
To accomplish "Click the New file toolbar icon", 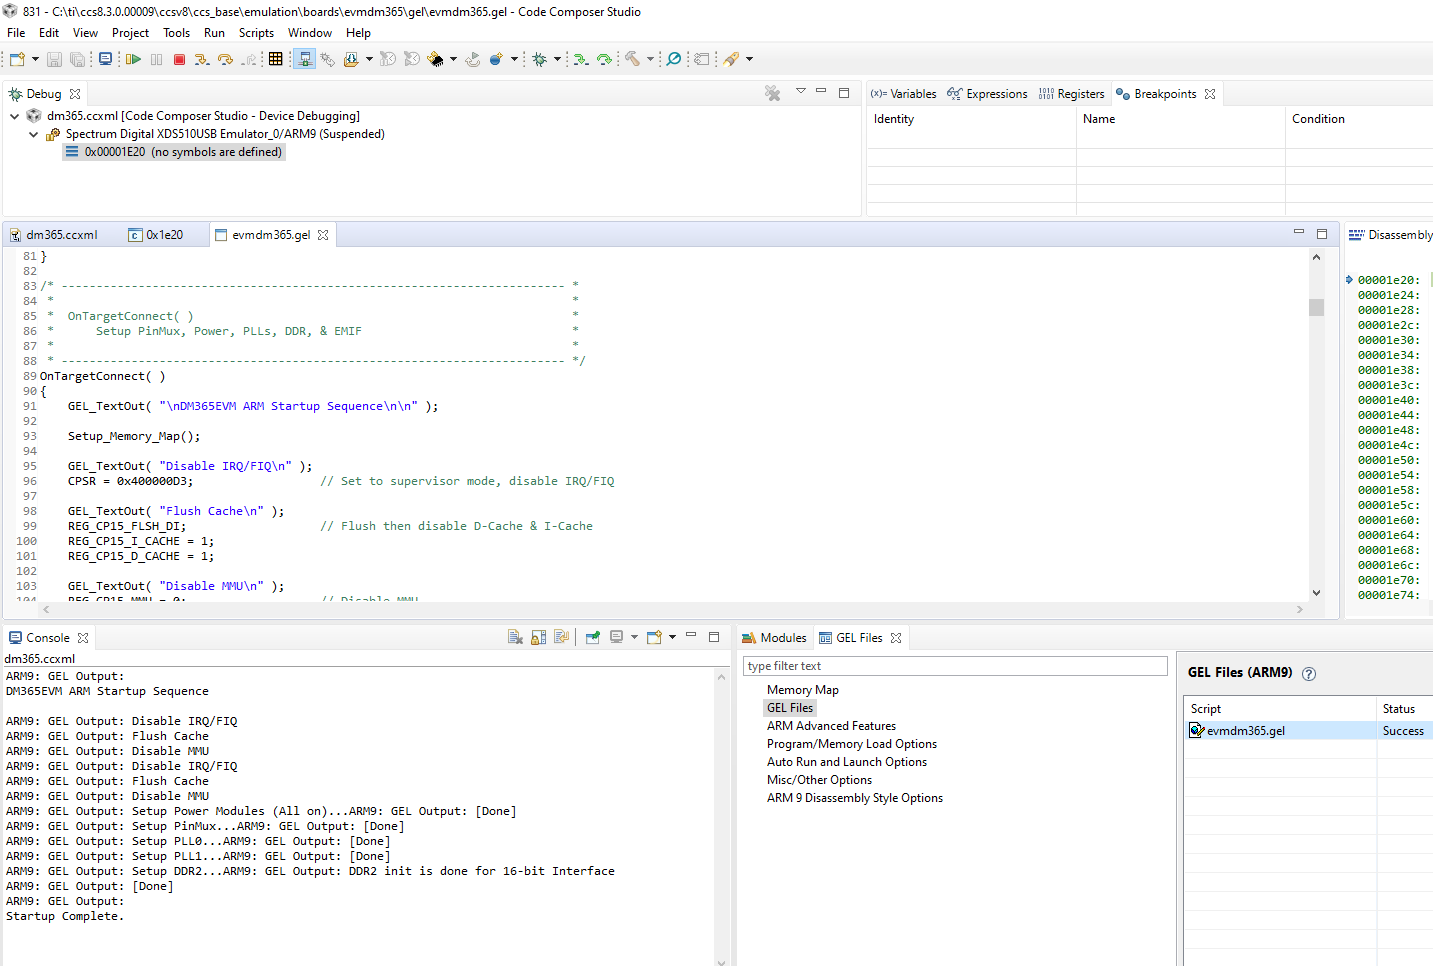I will [17, 59].
